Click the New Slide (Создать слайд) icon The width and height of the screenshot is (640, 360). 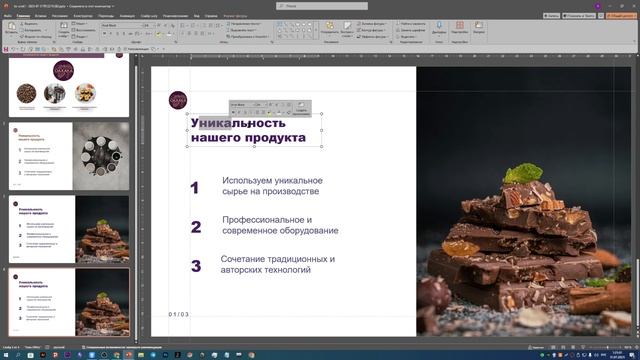[x=64, y=26]
